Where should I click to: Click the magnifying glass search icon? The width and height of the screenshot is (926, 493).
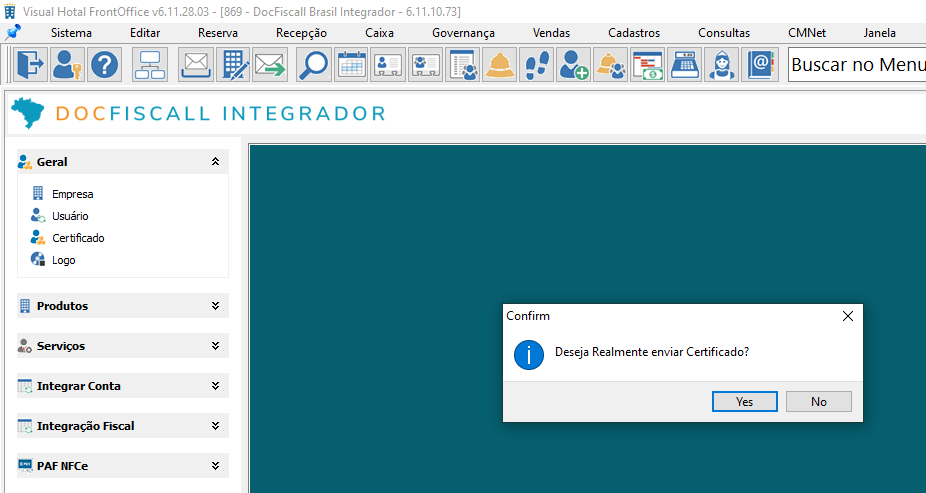314,65
